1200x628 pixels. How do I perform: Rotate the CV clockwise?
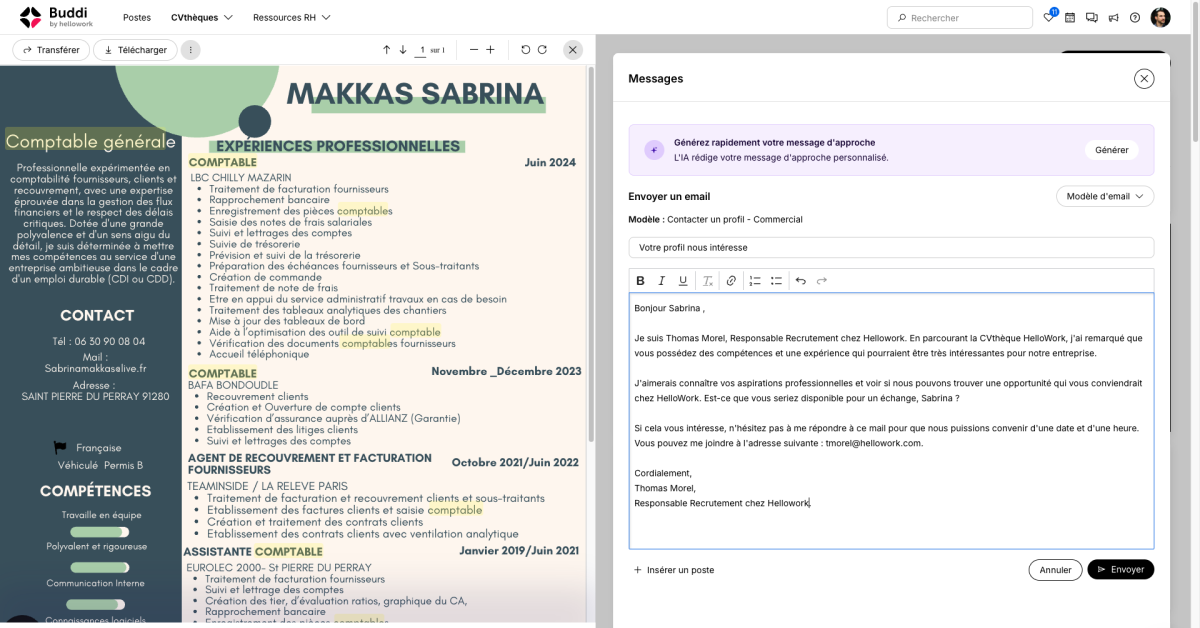coord(542,50)
